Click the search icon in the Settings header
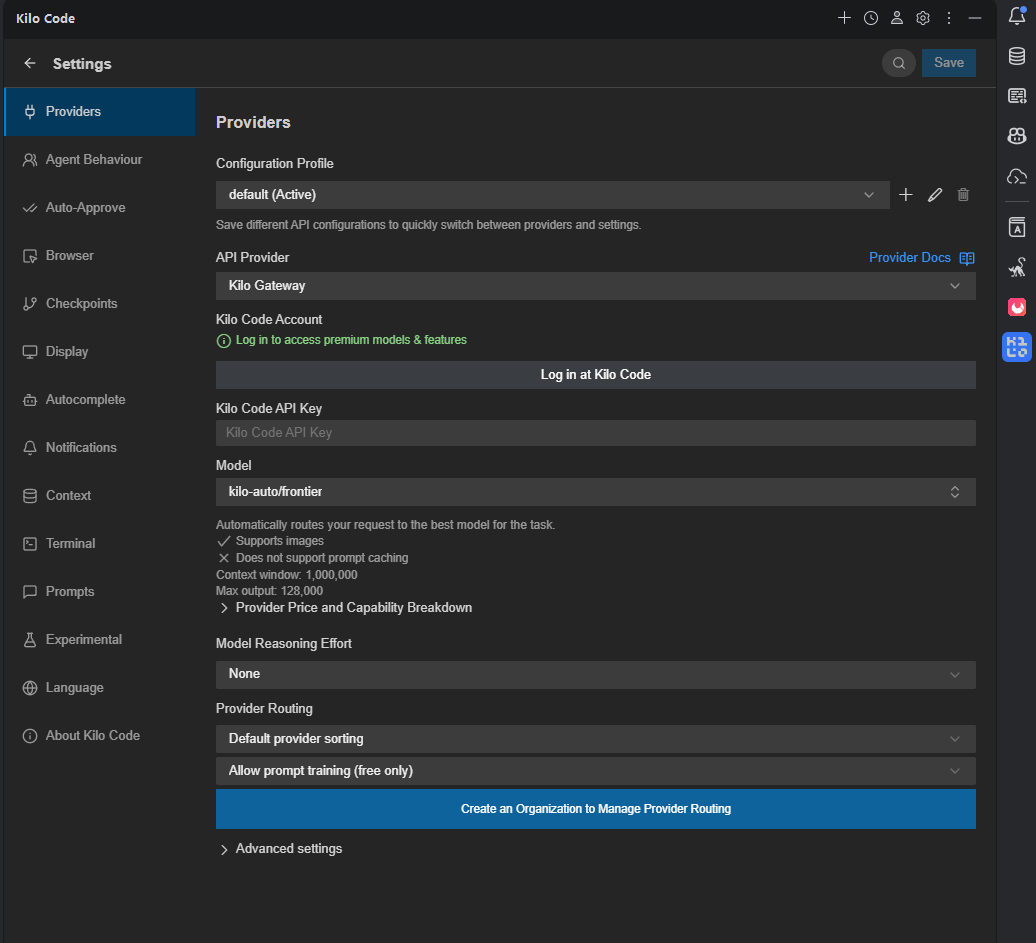The image size is (1036, 943). pyautogui.click(x=898, y=62)
